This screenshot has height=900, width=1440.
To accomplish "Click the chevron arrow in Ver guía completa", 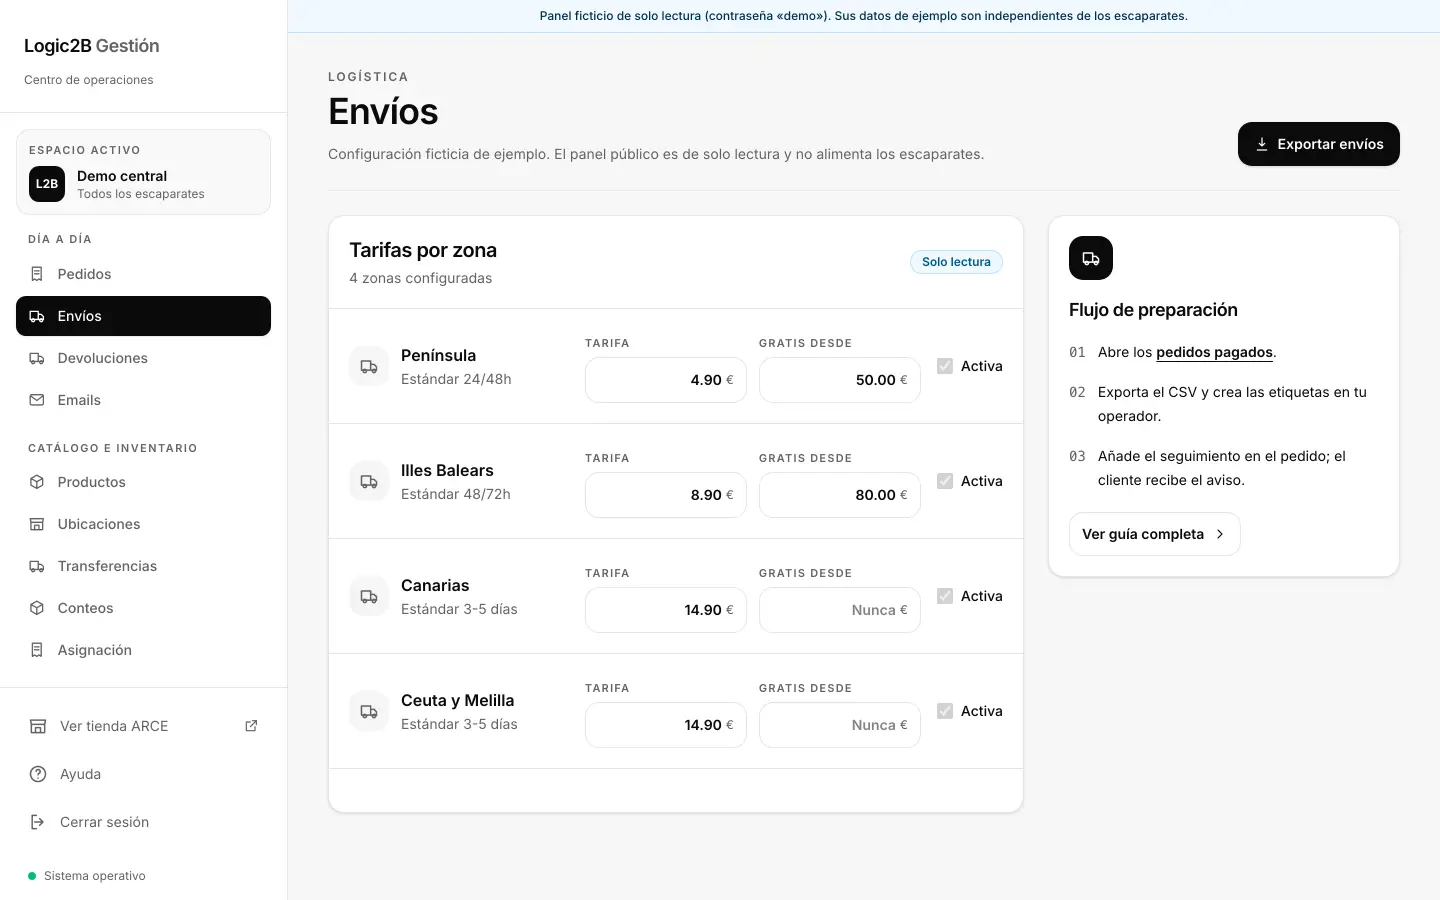I will 1220,534.
